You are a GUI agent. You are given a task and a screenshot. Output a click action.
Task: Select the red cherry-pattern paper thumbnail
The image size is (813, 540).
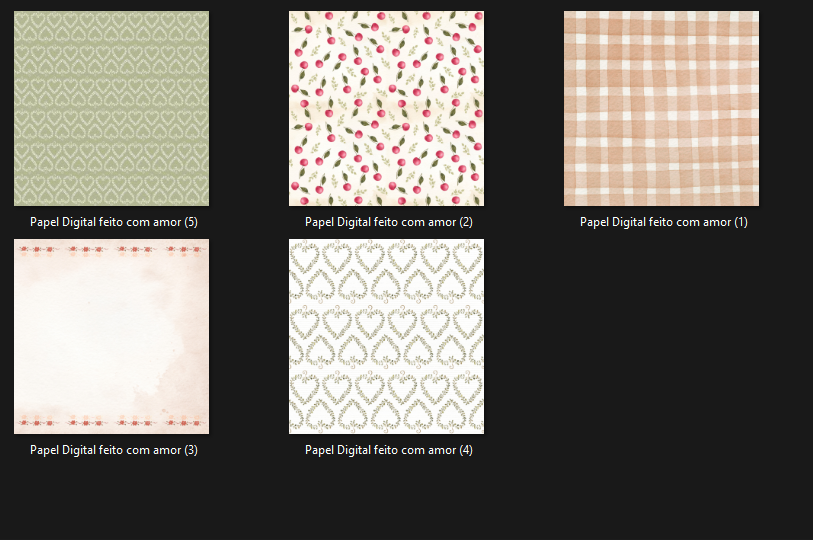386,108
